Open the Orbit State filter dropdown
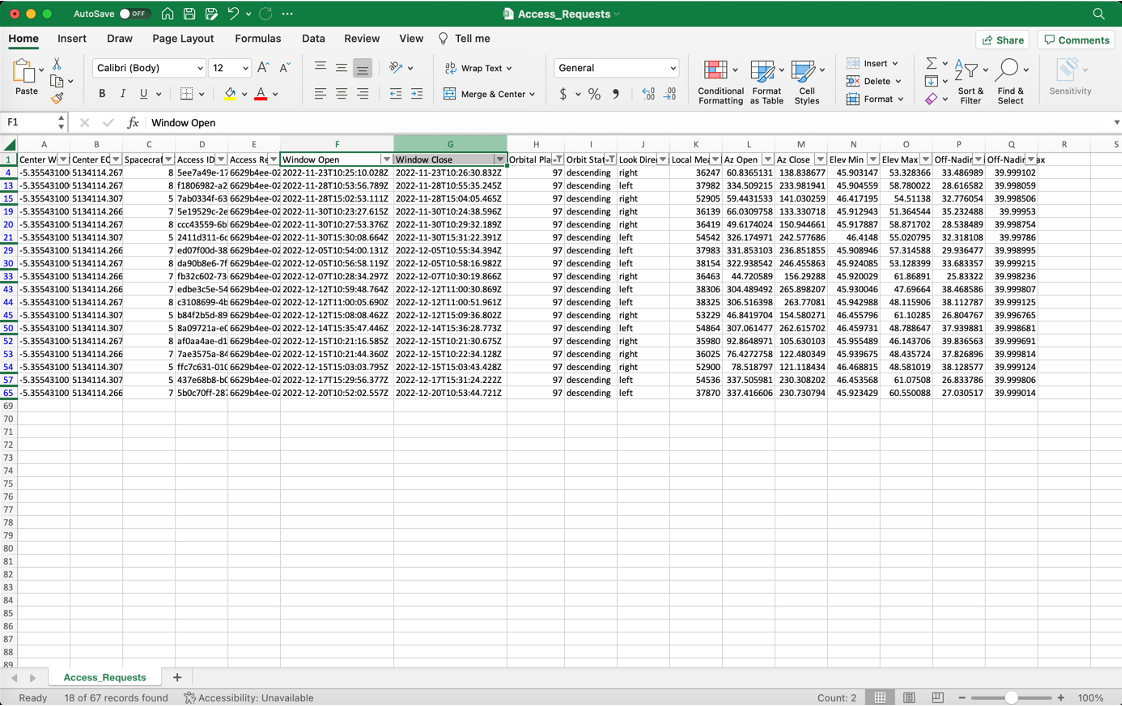Viewport: 1122px width, 706px height. (x=611, y=160)
